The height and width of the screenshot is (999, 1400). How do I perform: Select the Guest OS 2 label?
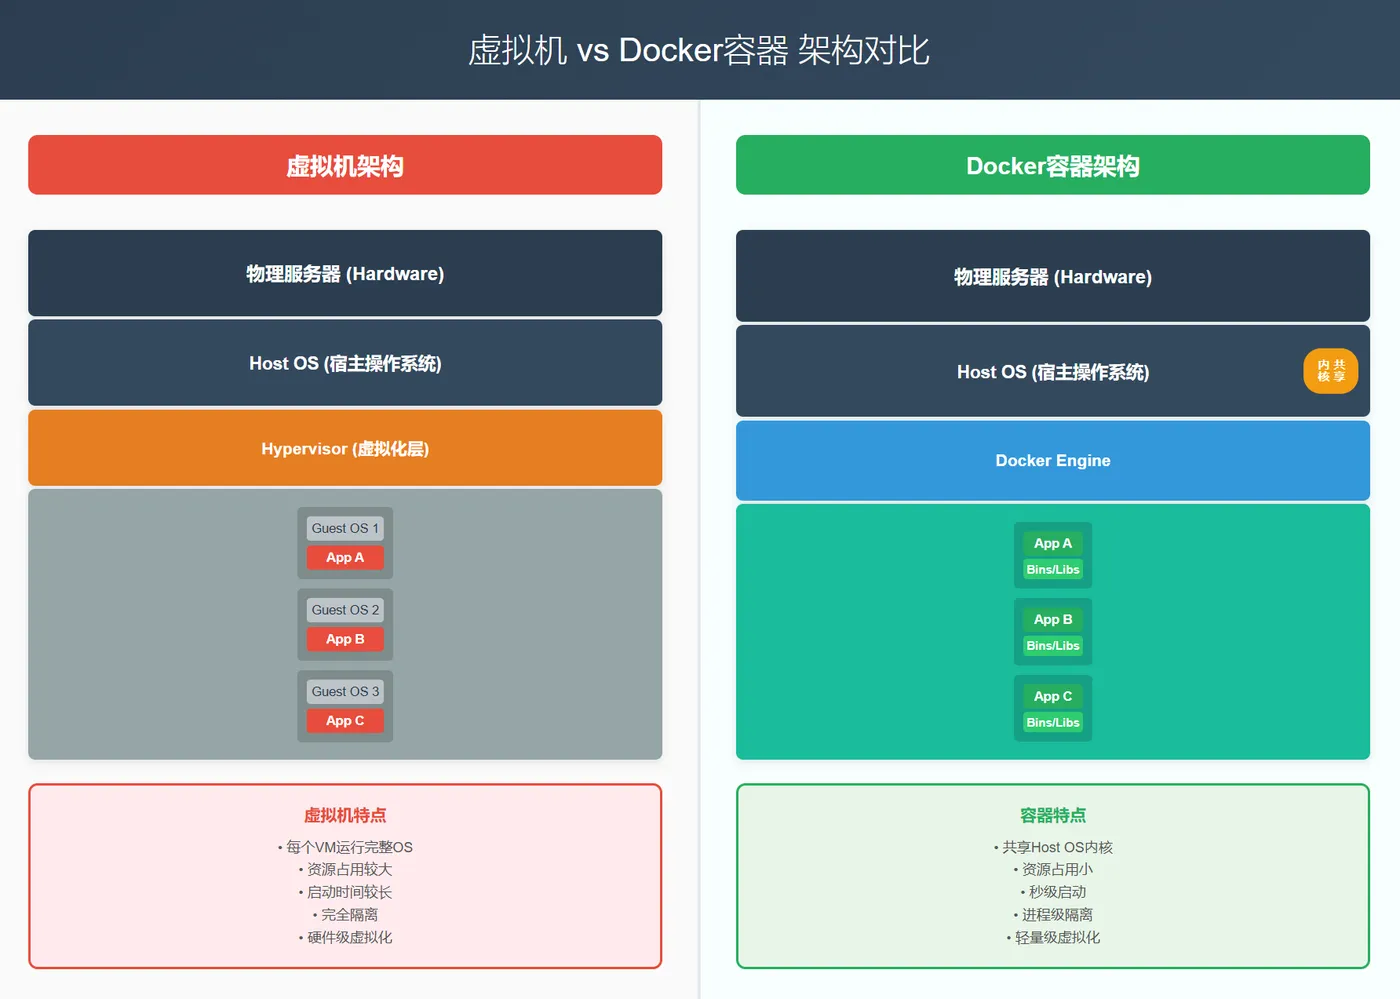[x=345, y=610]
